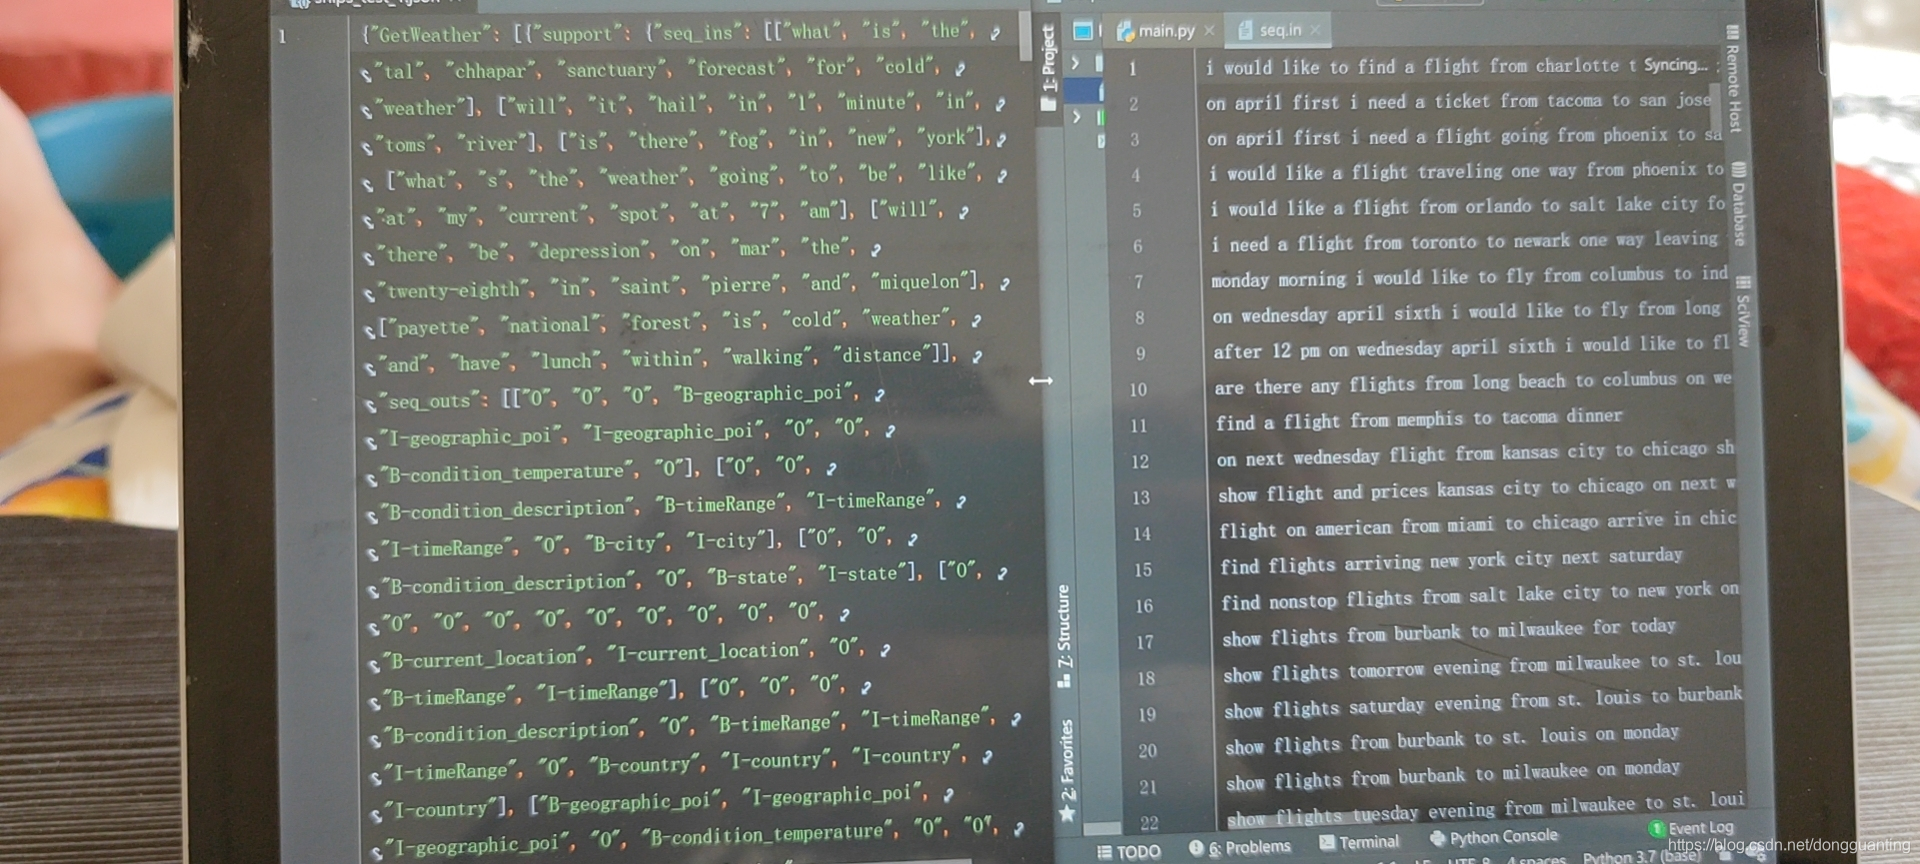Click the Remote Host icon
The height and width of the screenshot is (864, 1920).
coord(1731,32)
